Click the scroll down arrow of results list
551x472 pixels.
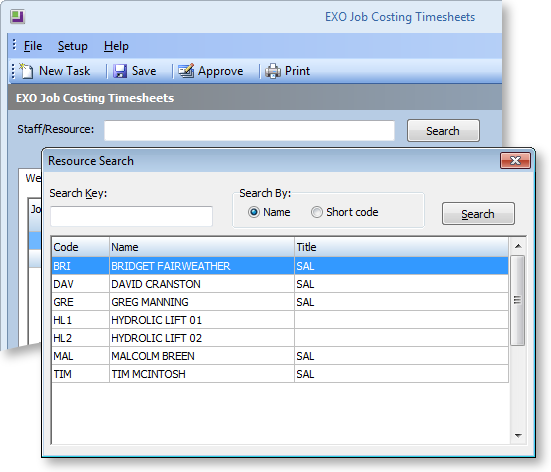tap(518, 436)
